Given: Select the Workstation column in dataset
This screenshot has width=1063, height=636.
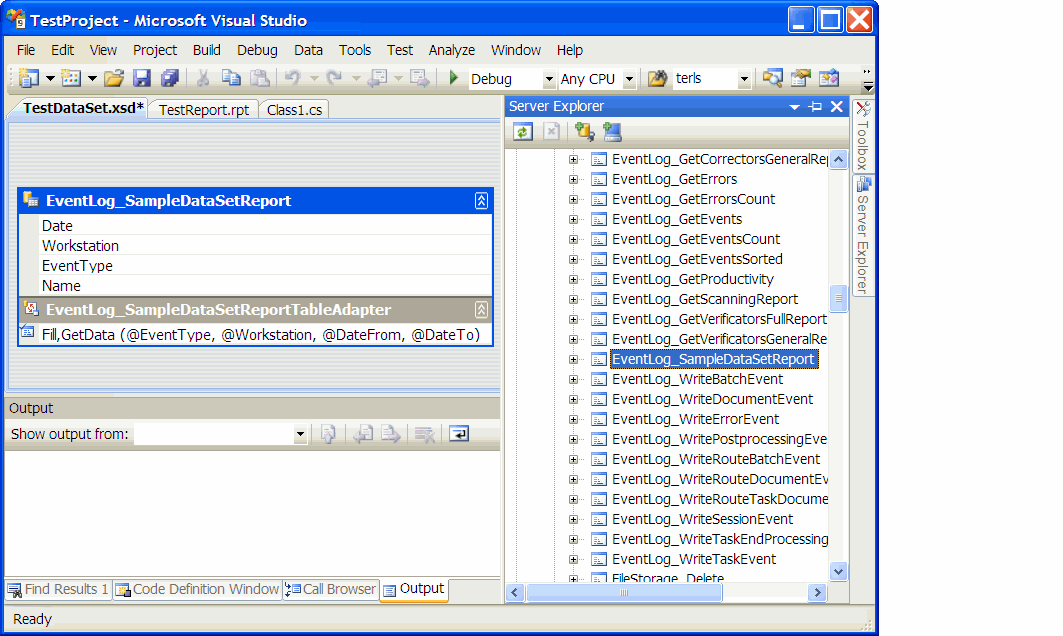Looking at the screenshot, I should [x=80, y=246].
